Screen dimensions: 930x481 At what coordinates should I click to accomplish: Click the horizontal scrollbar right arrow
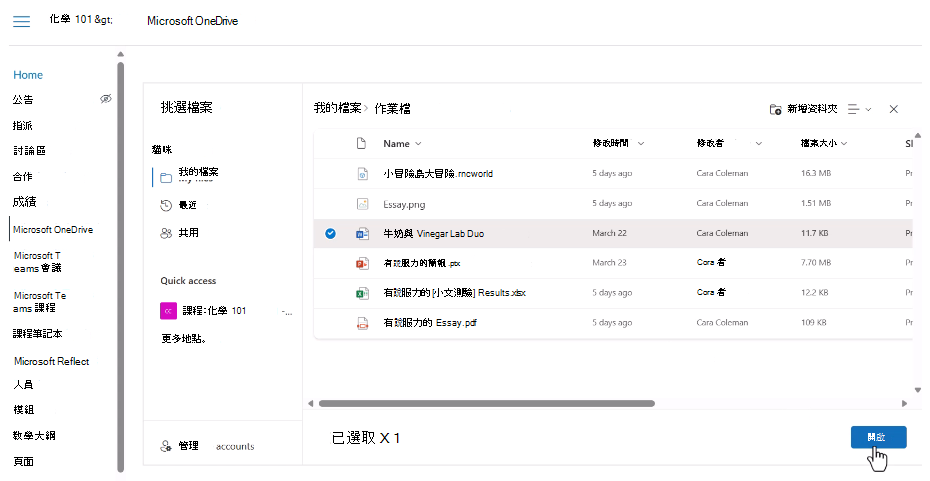(x=904, y=403)
